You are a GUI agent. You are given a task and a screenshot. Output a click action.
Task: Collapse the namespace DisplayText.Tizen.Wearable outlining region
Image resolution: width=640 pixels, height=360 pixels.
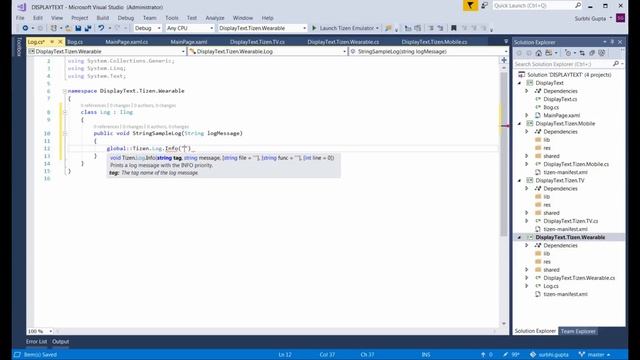tap(64, 91)
